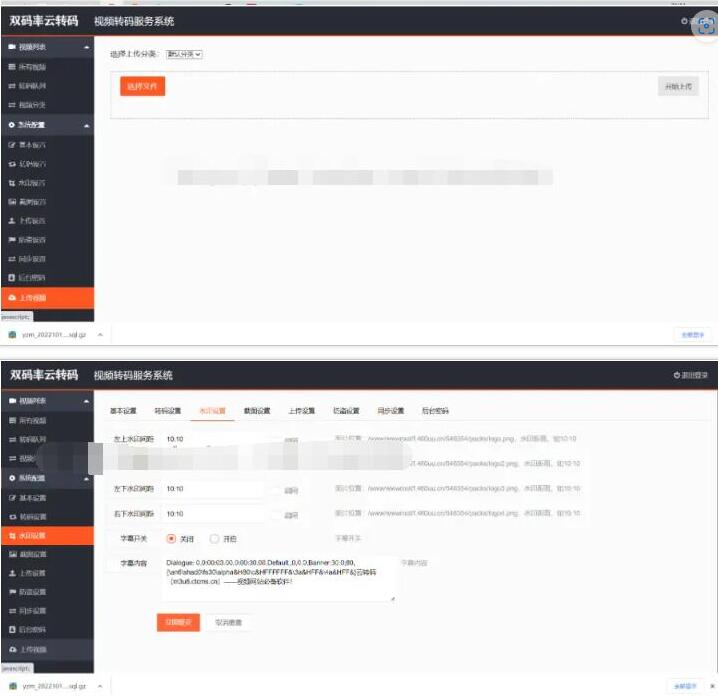Click the orange-highlighted 上传视频 cloud icon
The width and height of the screenshot is (718, 696).
(x=12, y=298)
